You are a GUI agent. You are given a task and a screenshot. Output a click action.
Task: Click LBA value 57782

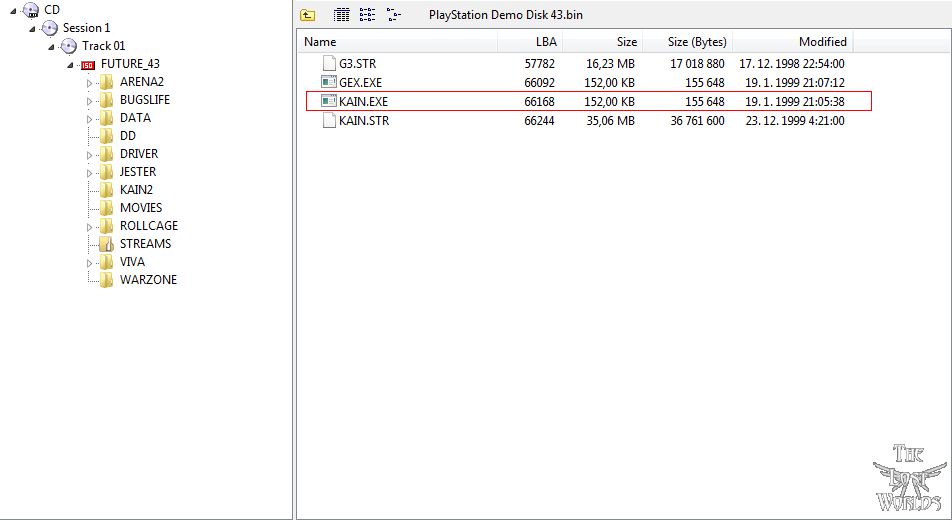click(x=540, y=64)
